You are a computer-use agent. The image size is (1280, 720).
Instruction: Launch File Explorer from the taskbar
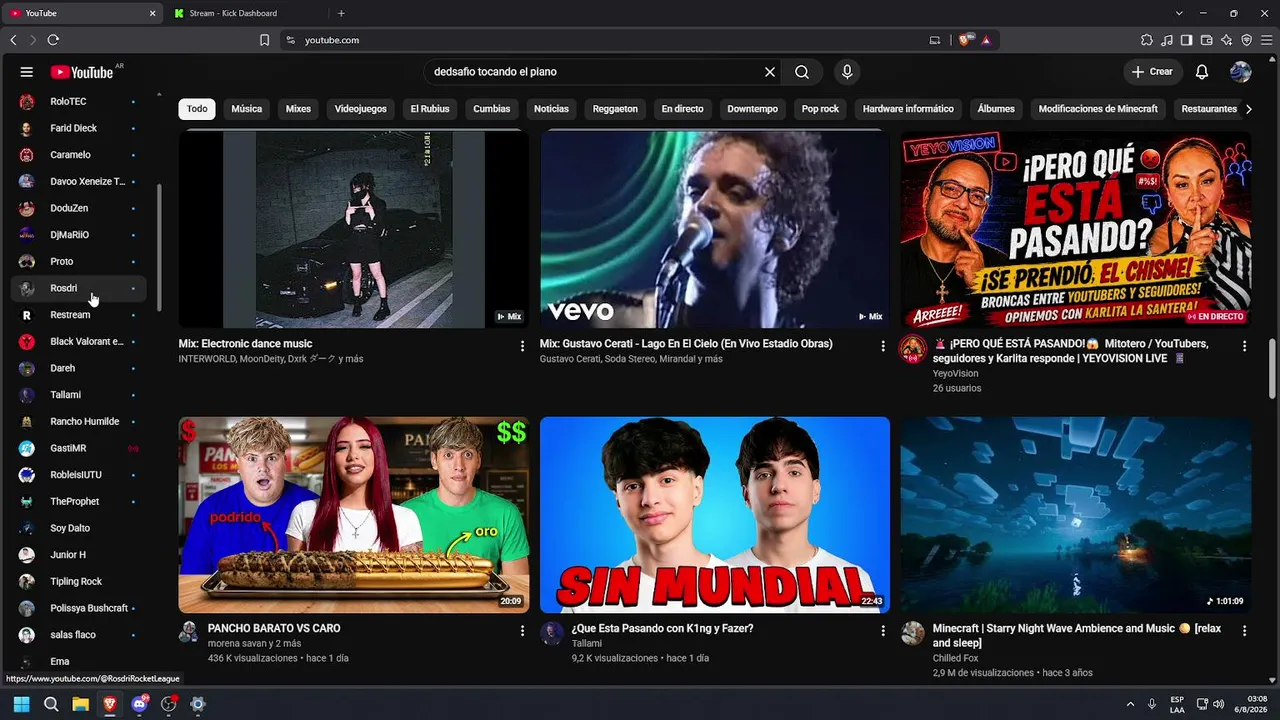80,704
